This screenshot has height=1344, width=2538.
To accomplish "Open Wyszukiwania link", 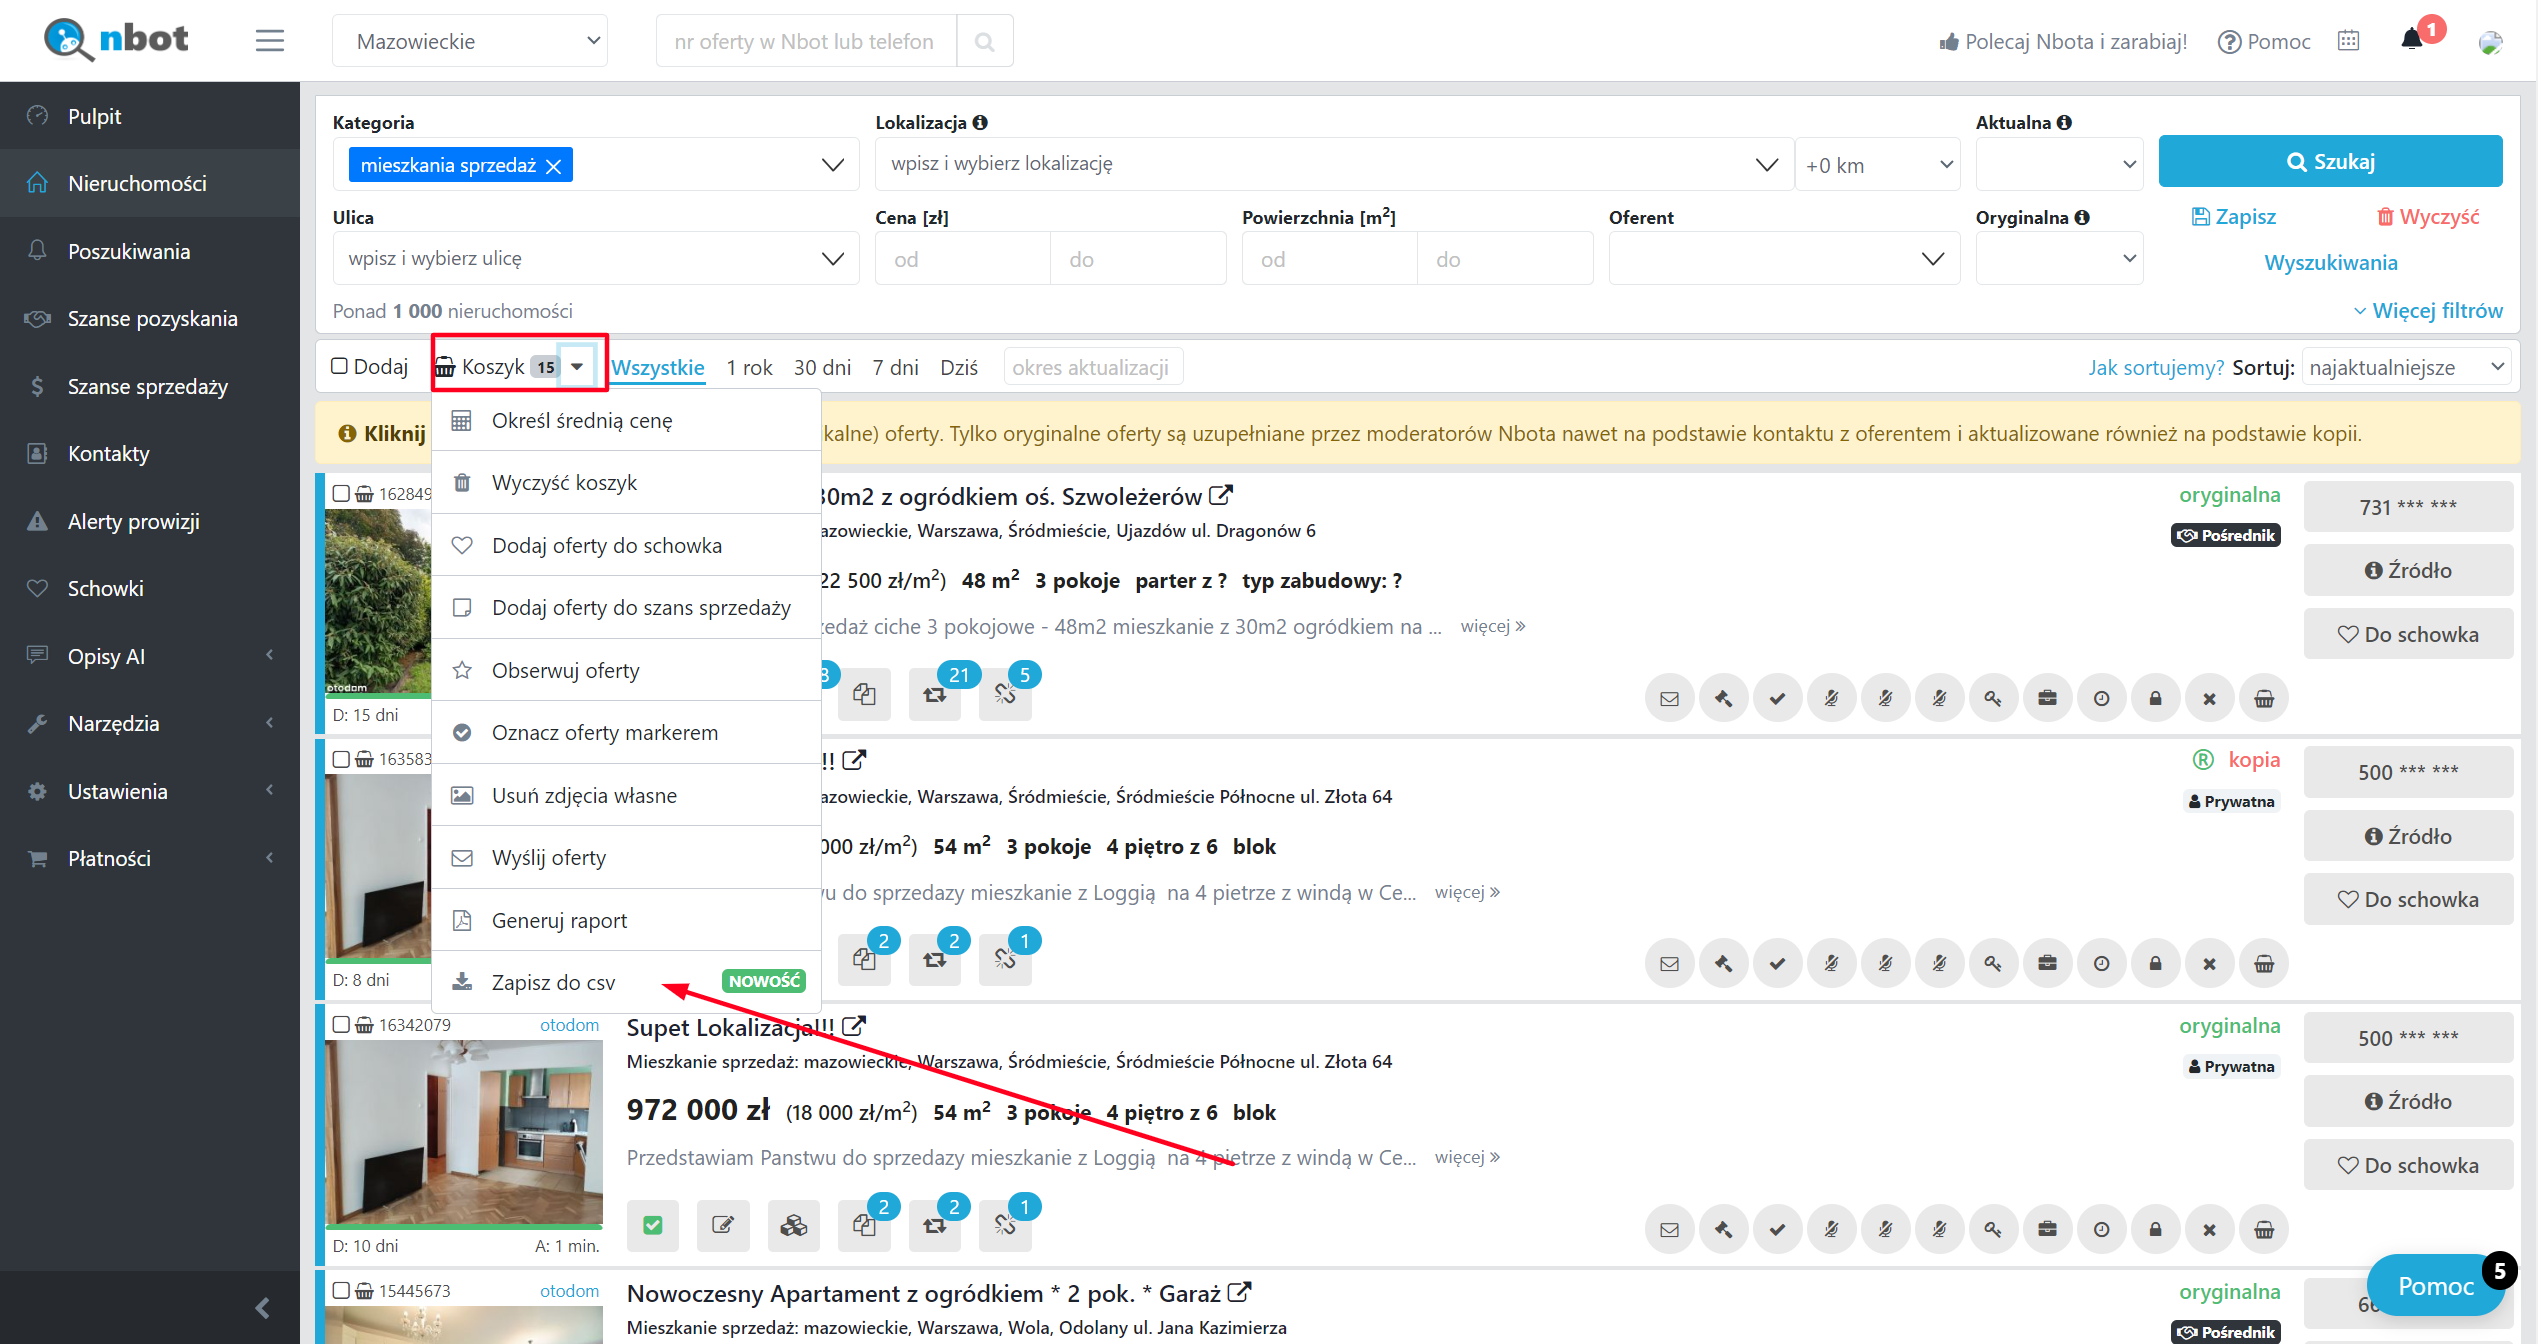I will (x=2330, y=263).
